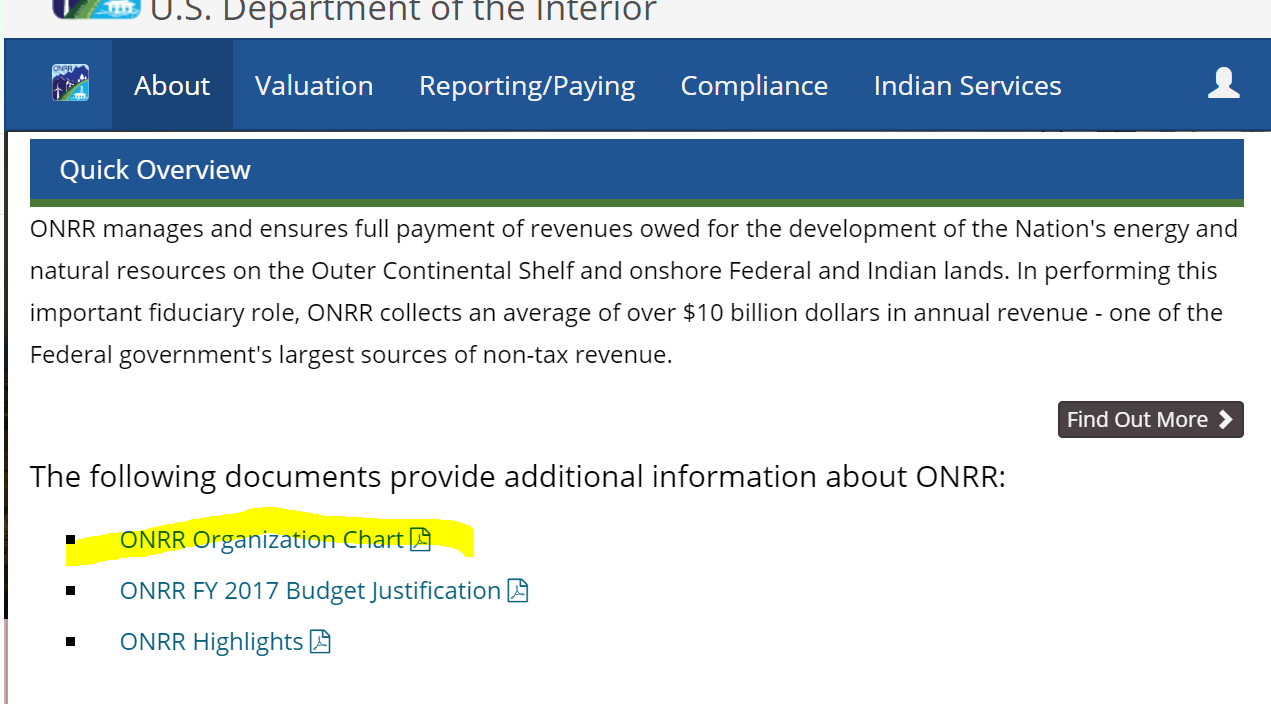1271x704 pixels.
Task: Open the Reporting/Paying section
Action: coord(527,85)
